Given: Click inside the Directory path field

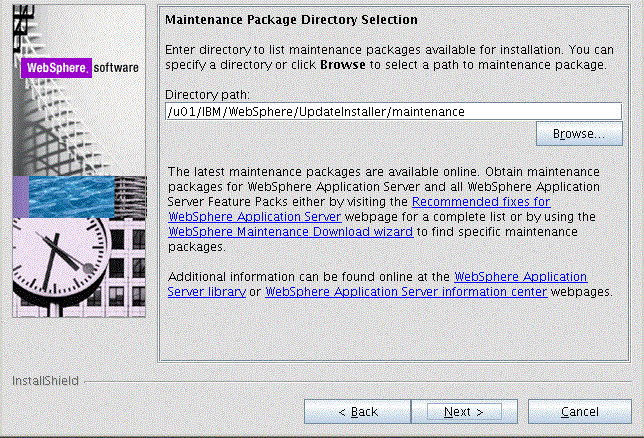Looking at the screenshot, I should (393, 111).
